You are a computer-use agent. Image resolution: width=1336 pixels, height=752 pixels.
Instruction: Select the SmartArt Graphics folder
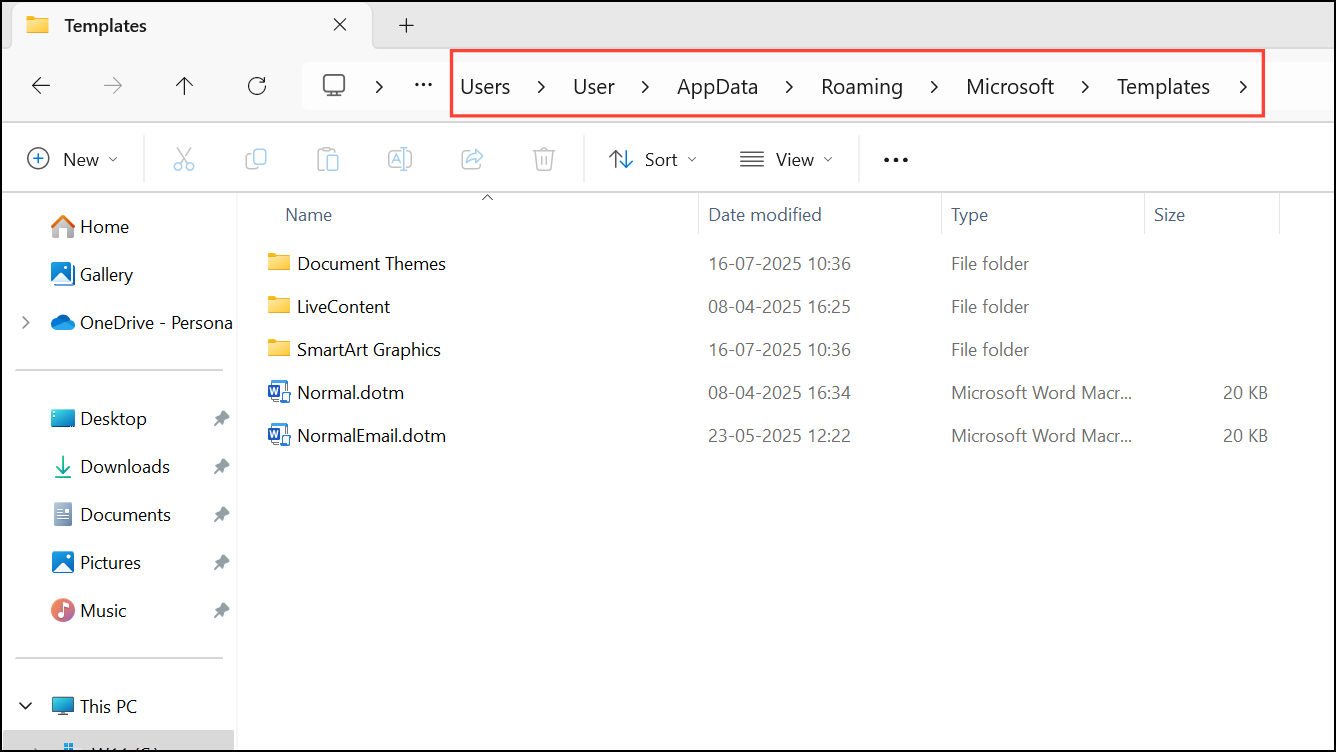click(x=368, y=349)
